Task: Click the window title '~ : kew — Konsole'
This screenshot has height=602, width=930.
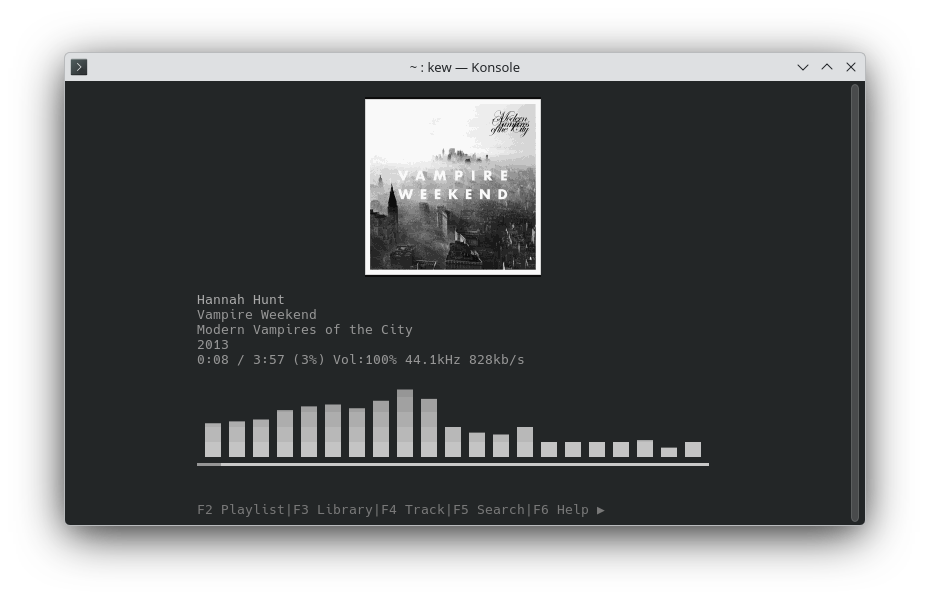Action: 464,68
